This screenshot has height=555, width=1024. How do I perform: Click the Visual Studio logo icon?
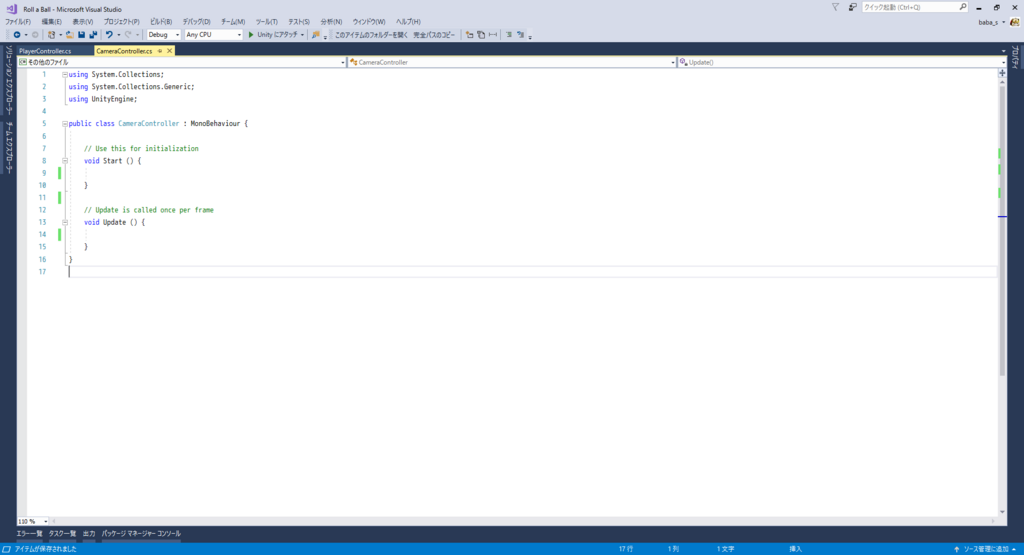pyautogui.click(x=11, y=9)
